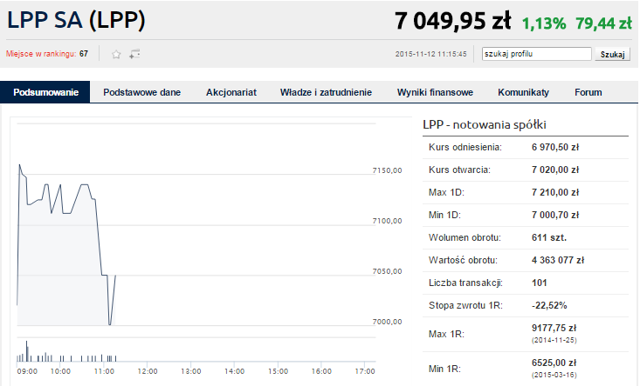
Task: Switch to the Forum tab
Action: coord(588,92)
